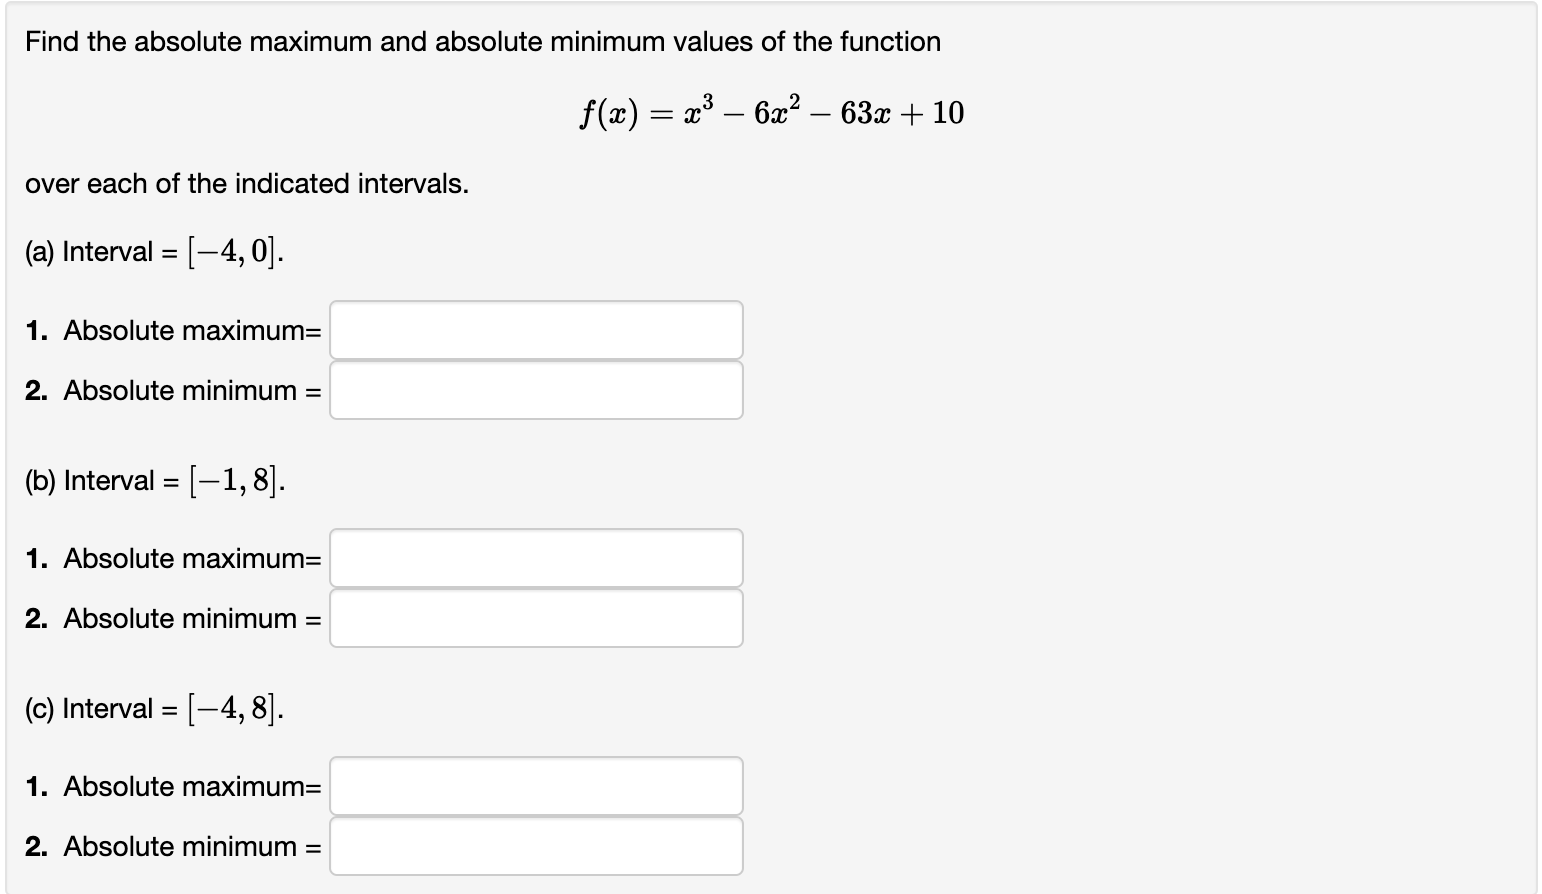Click the Absolute minimum label under part (b)

pos(190,618)
